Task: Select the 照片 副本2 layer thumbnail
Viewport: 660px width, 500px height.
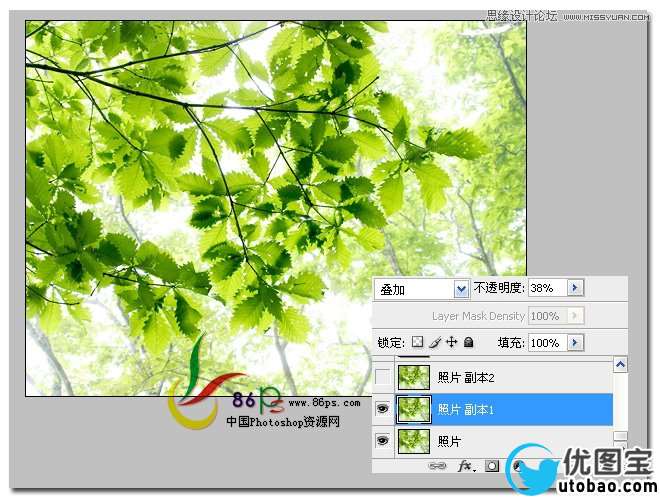Action: pyautogui.click(x=414, y=377)
